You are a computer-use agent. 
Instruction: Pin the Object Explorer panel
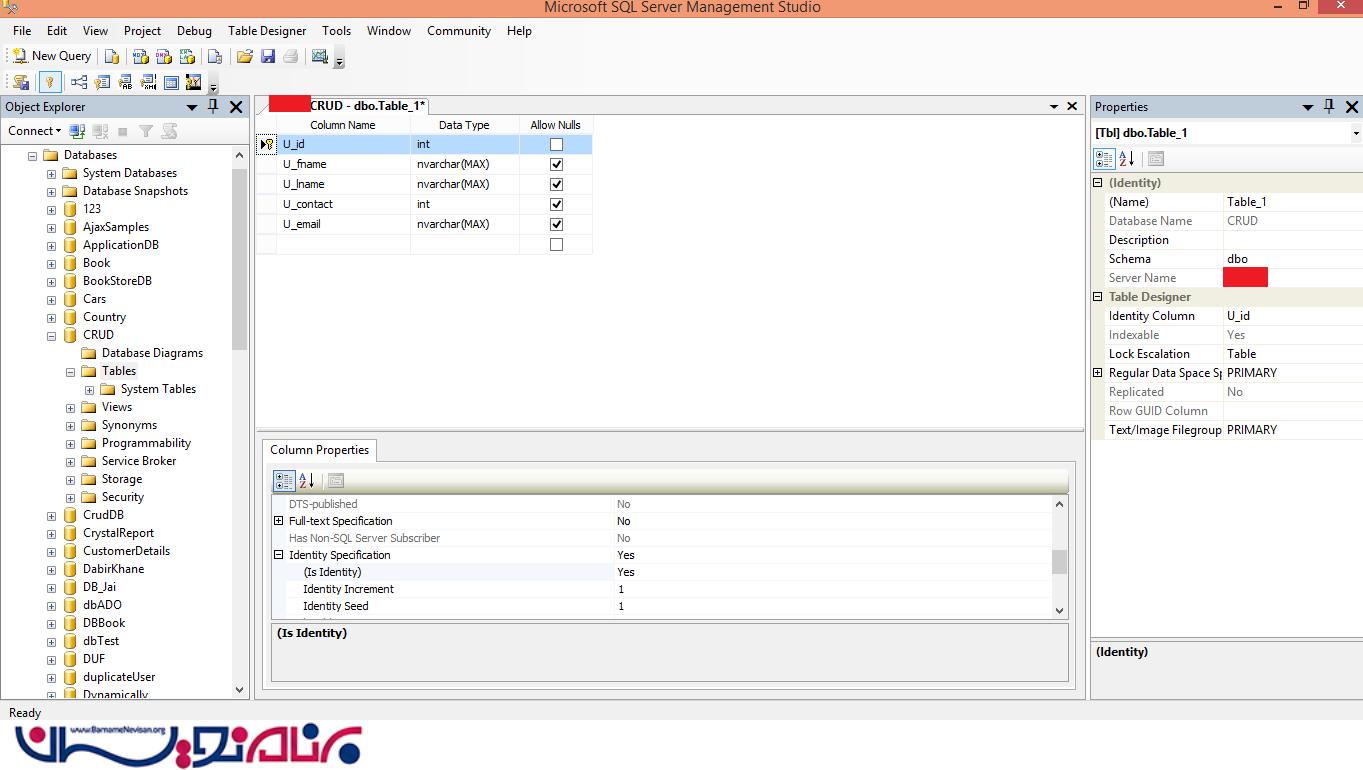coord(213,107)
